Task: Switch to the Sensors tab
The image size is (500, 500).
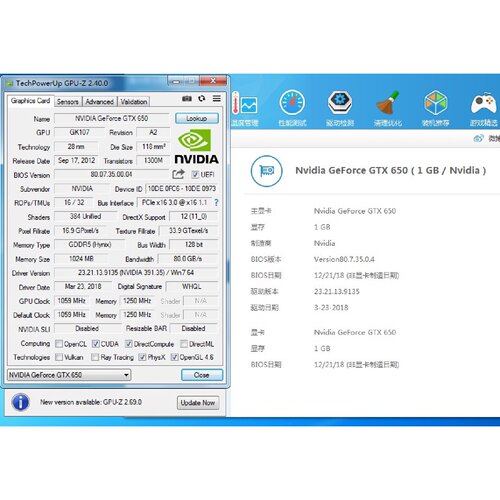Action: pos(67,102)
